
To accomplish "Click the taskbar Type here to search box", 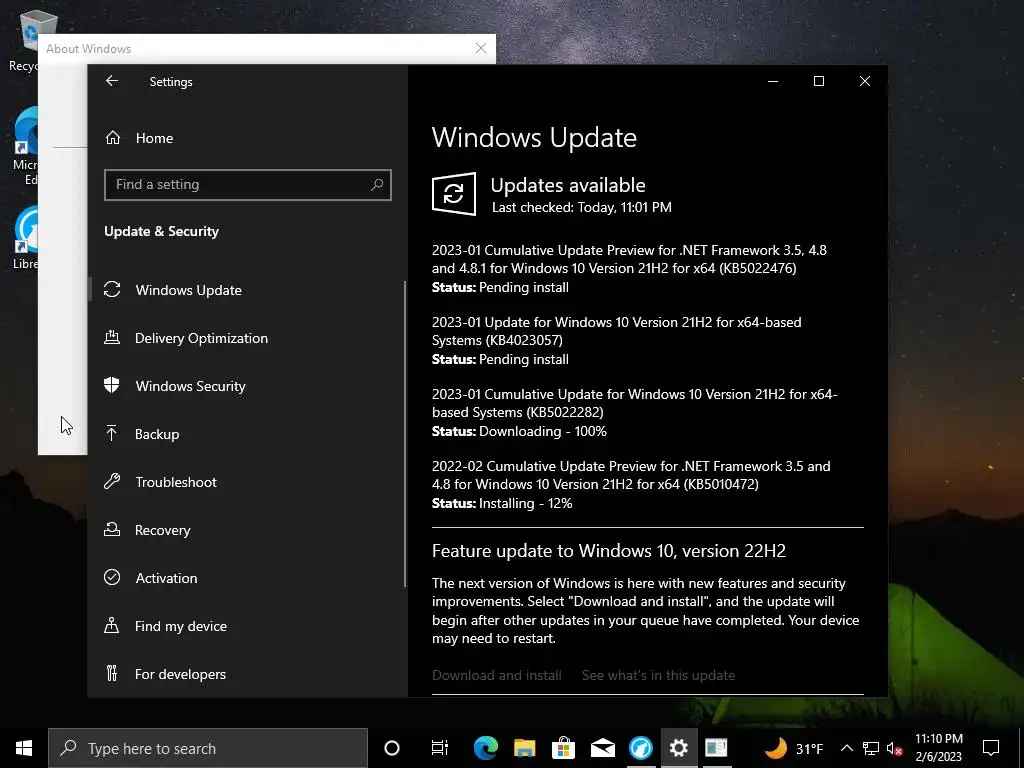I will click(x=208, y=748).
